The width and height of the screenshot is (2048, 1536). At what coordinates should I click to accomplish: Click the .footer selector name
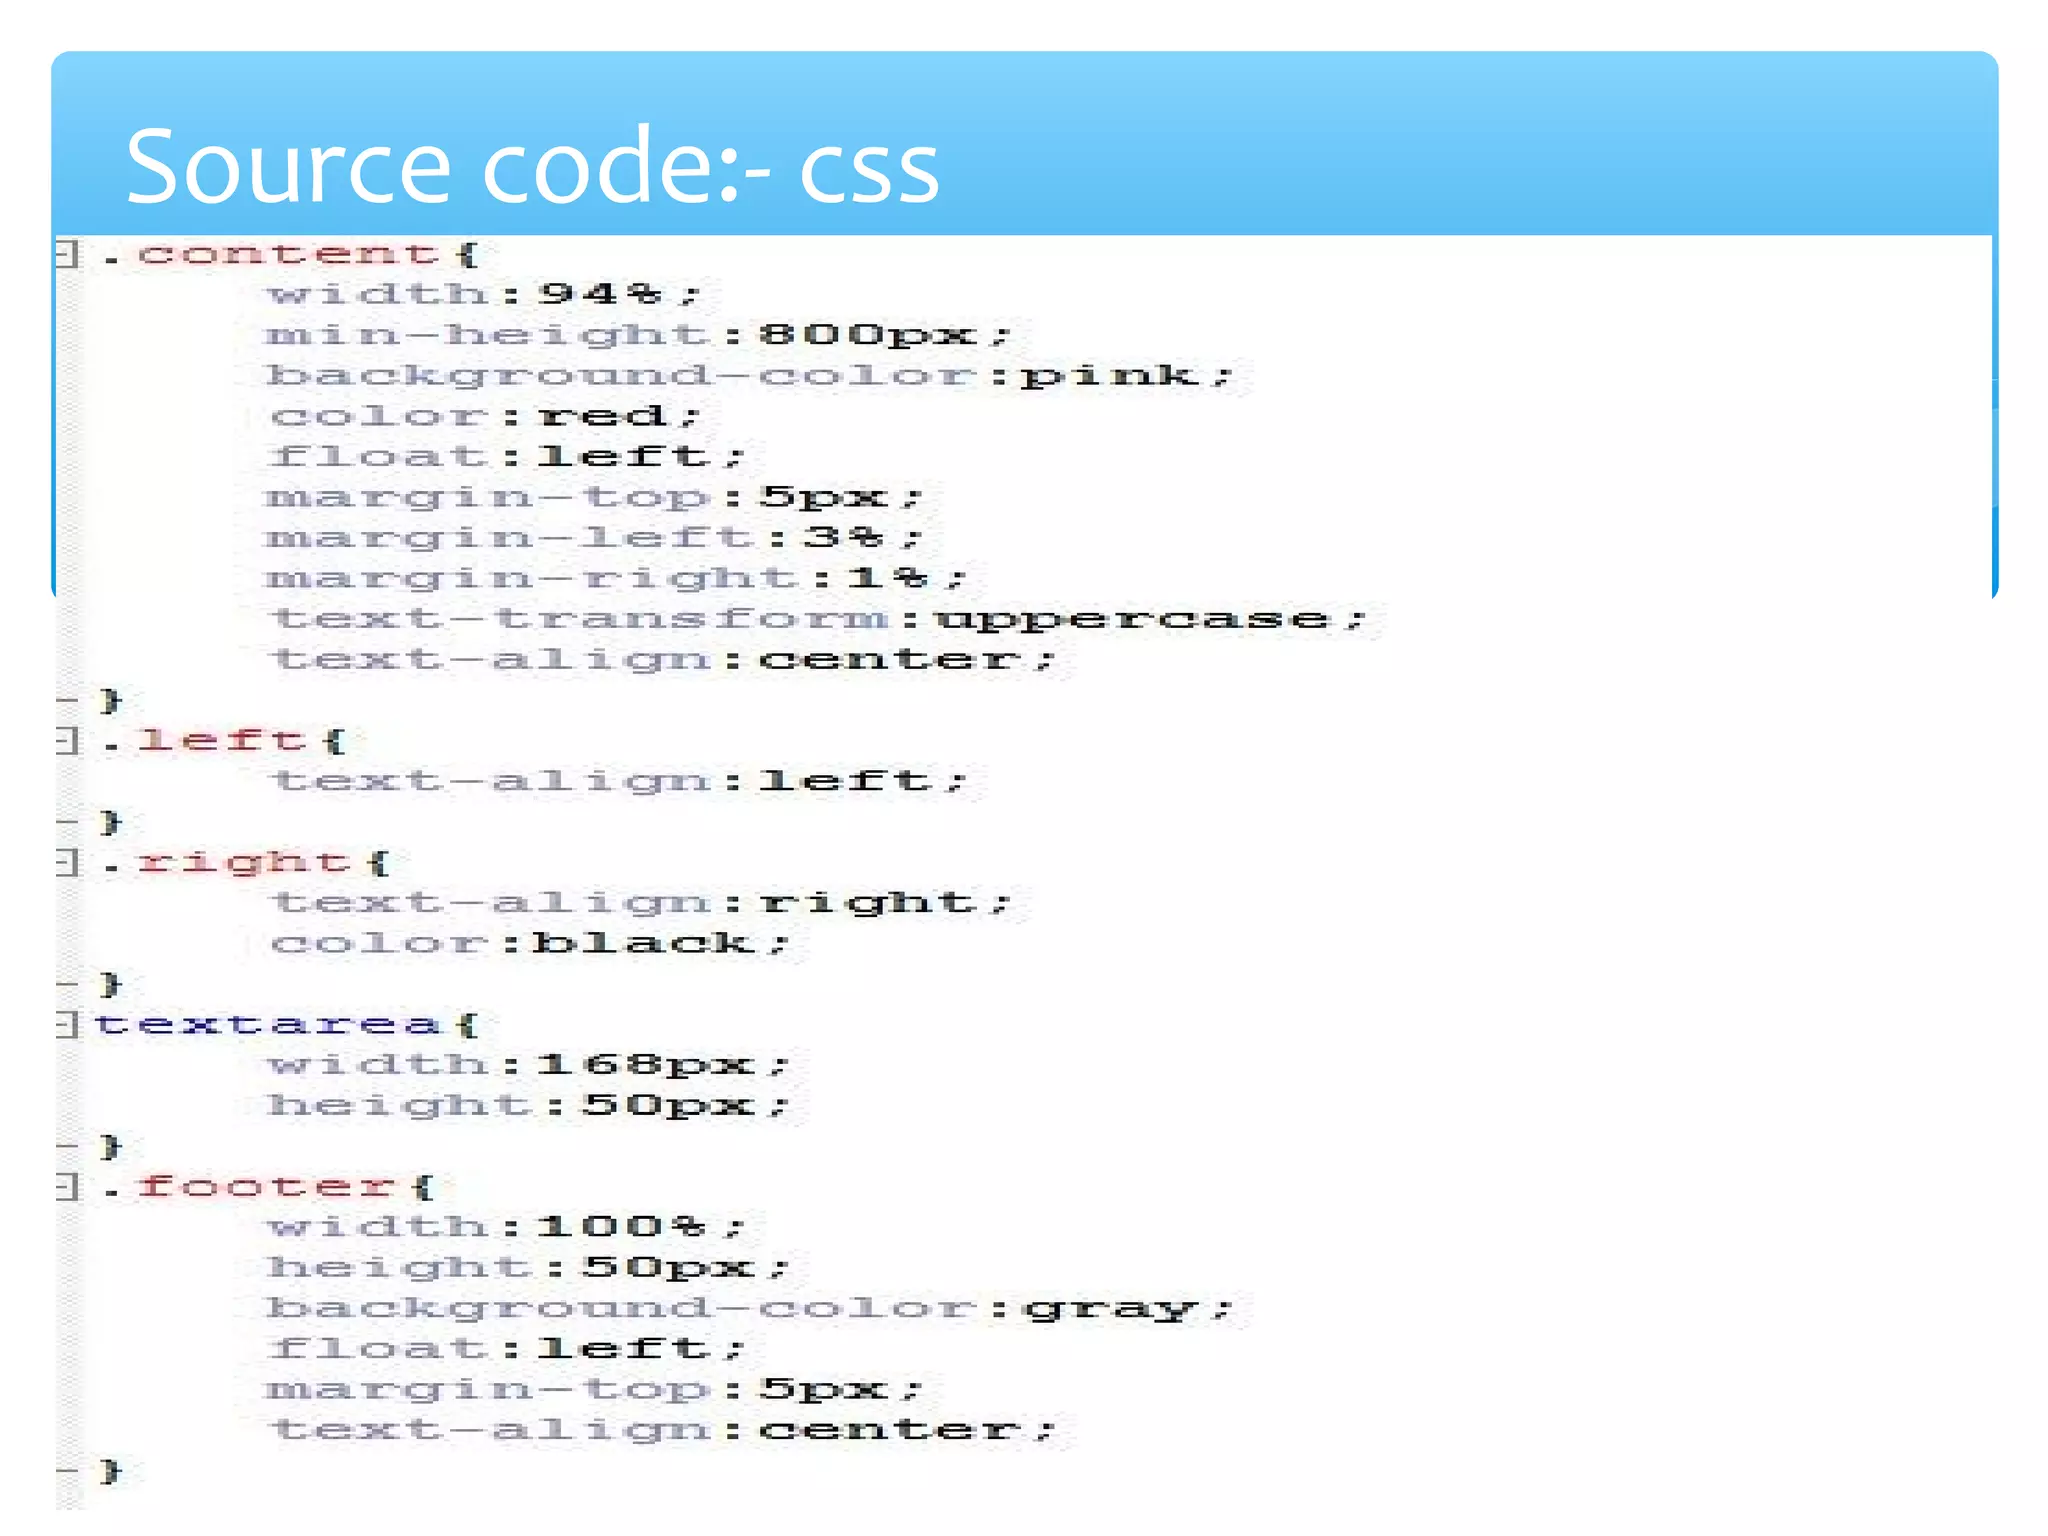(266, 1187)
